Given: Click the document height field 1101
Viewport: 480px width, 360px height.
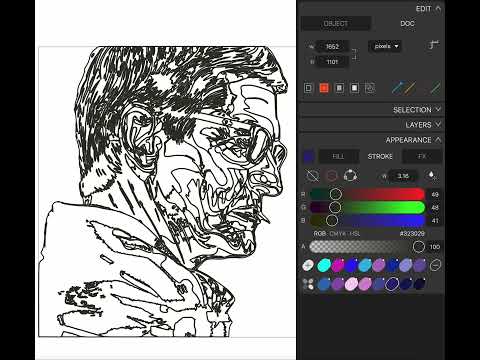Looking at the screenshot, I should tap(332, 62).
